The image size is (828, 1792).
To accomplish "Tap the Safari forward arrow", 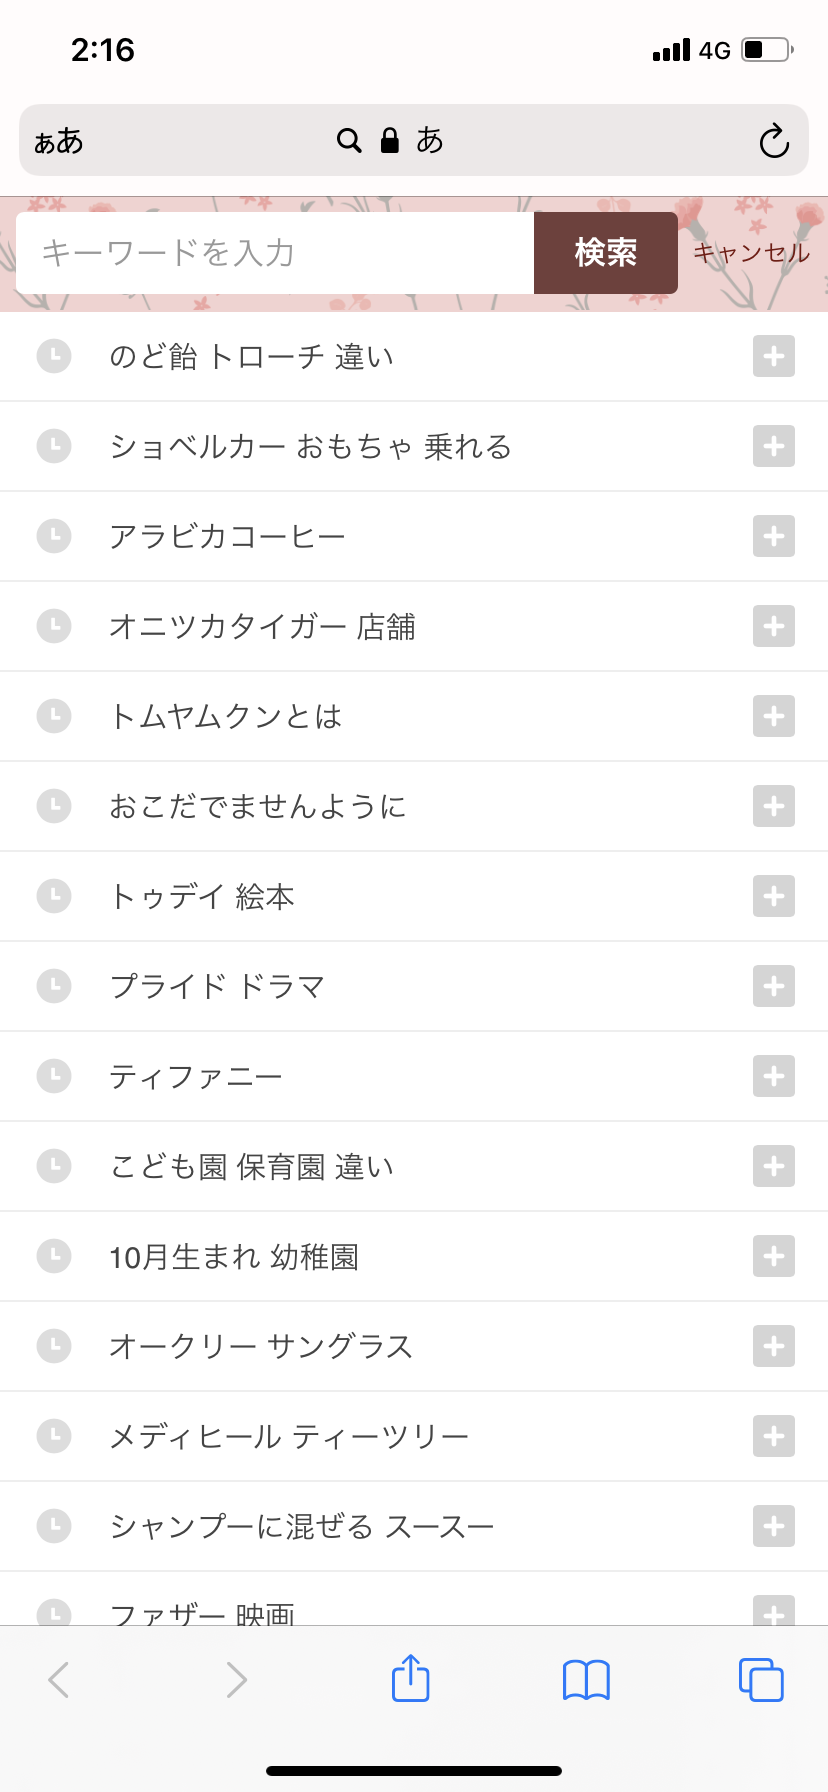I will pos(236,1680).
